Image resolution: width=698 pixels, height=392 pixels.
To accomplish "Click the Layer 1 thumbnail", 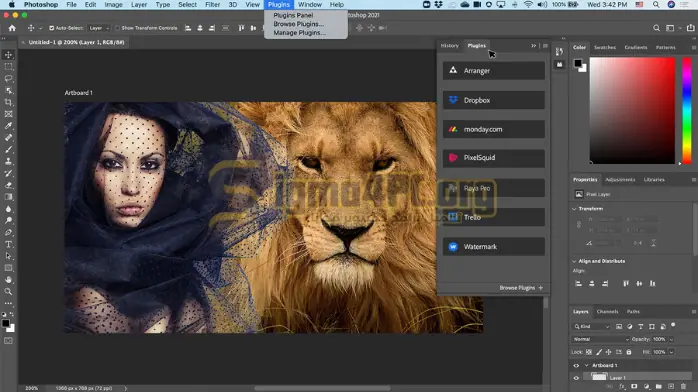I will point(599,377).
